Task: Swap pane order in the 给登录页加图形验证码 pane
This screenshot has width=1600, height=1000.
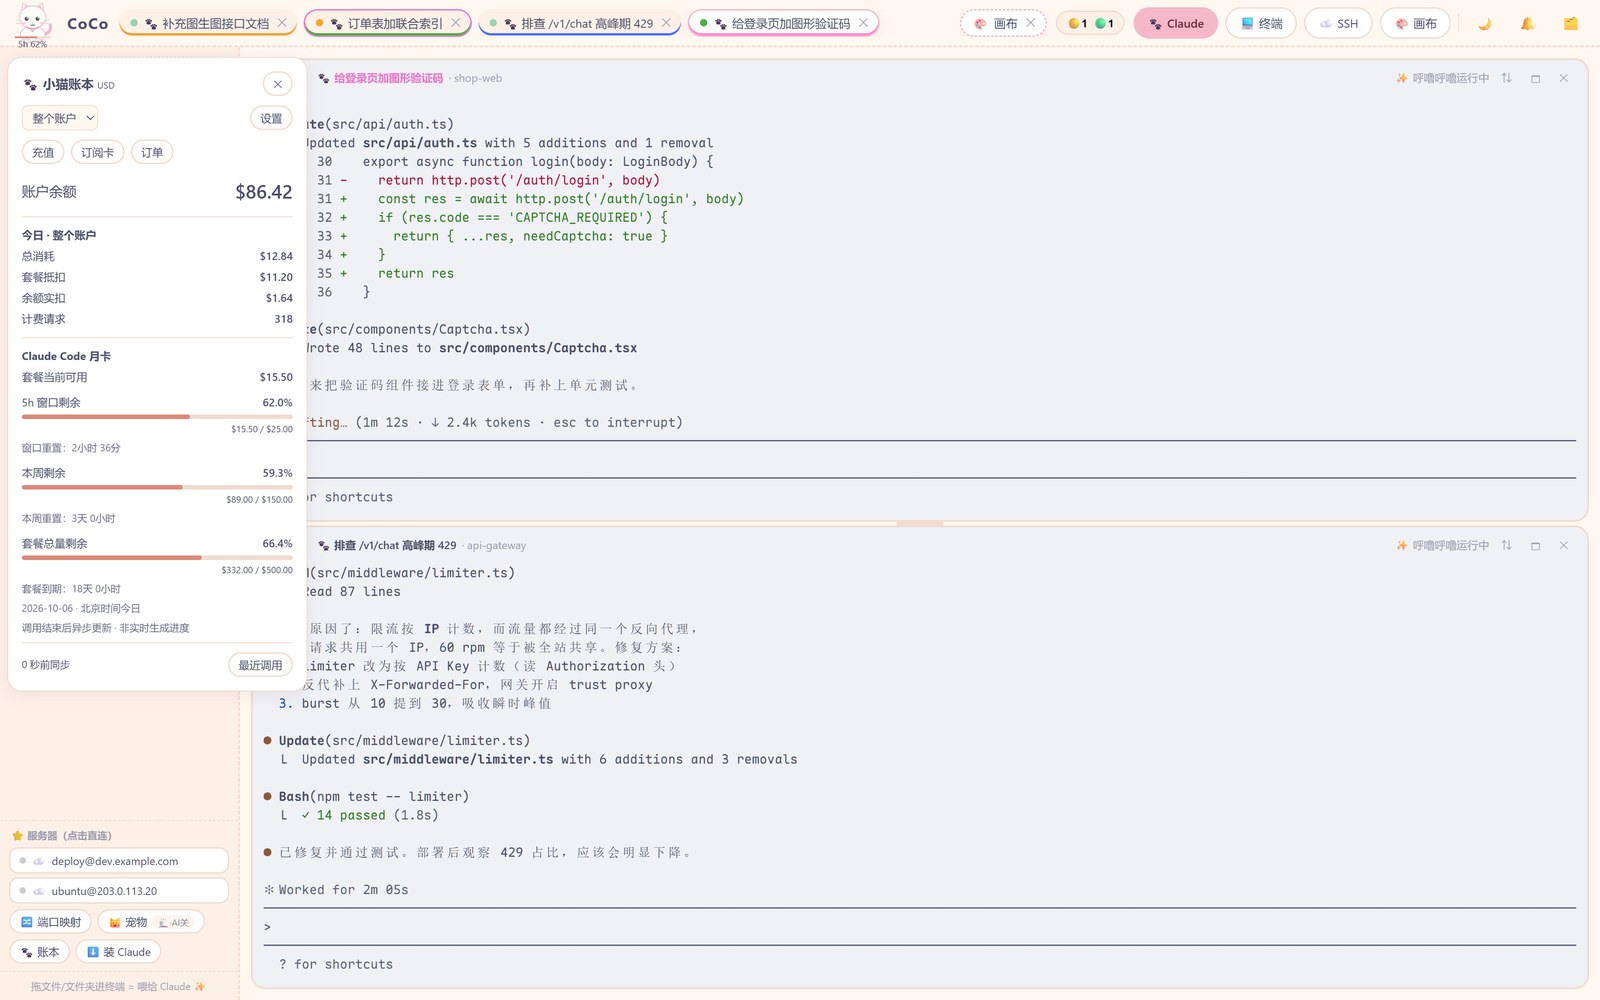Action: point(1506,78)
